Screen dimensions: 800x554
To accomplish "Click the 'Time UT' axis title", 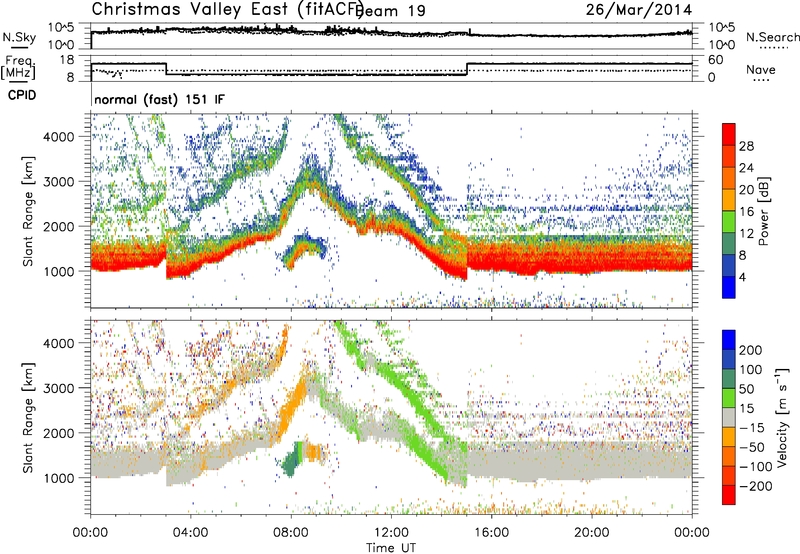I will point(391,548).
